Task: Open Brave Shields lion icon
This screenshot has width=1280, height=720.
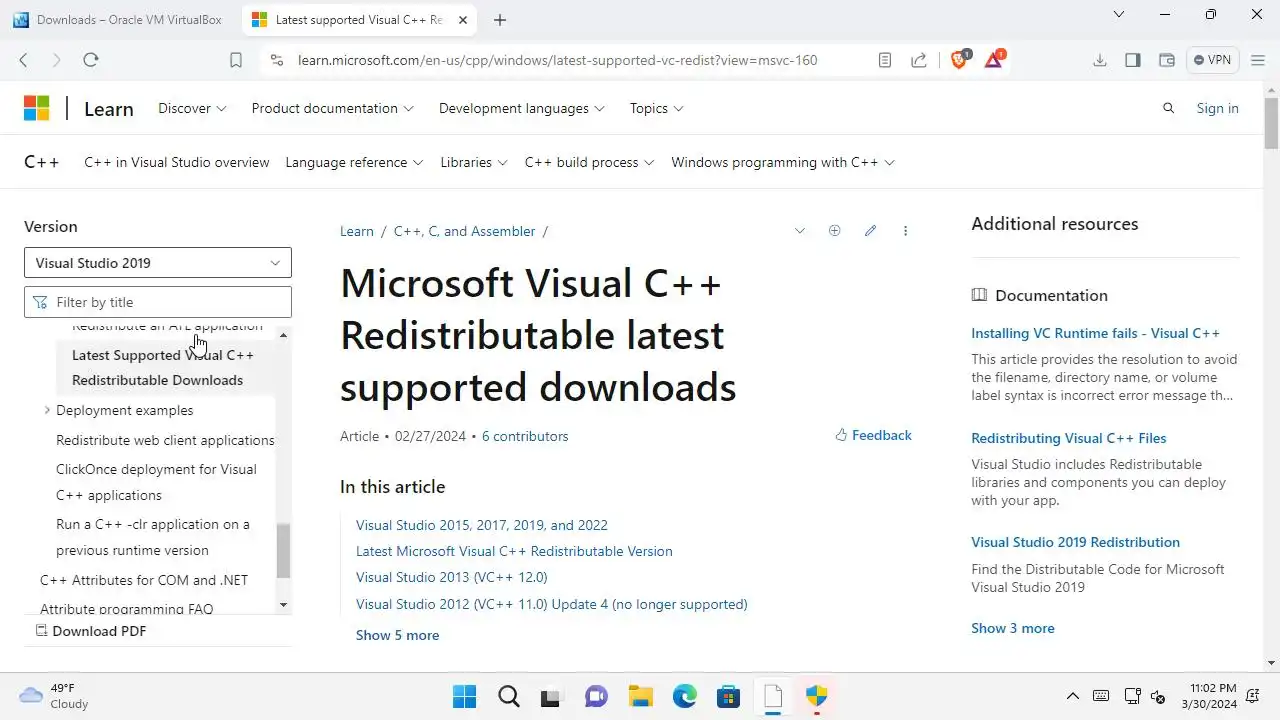Action: (960, 60)
